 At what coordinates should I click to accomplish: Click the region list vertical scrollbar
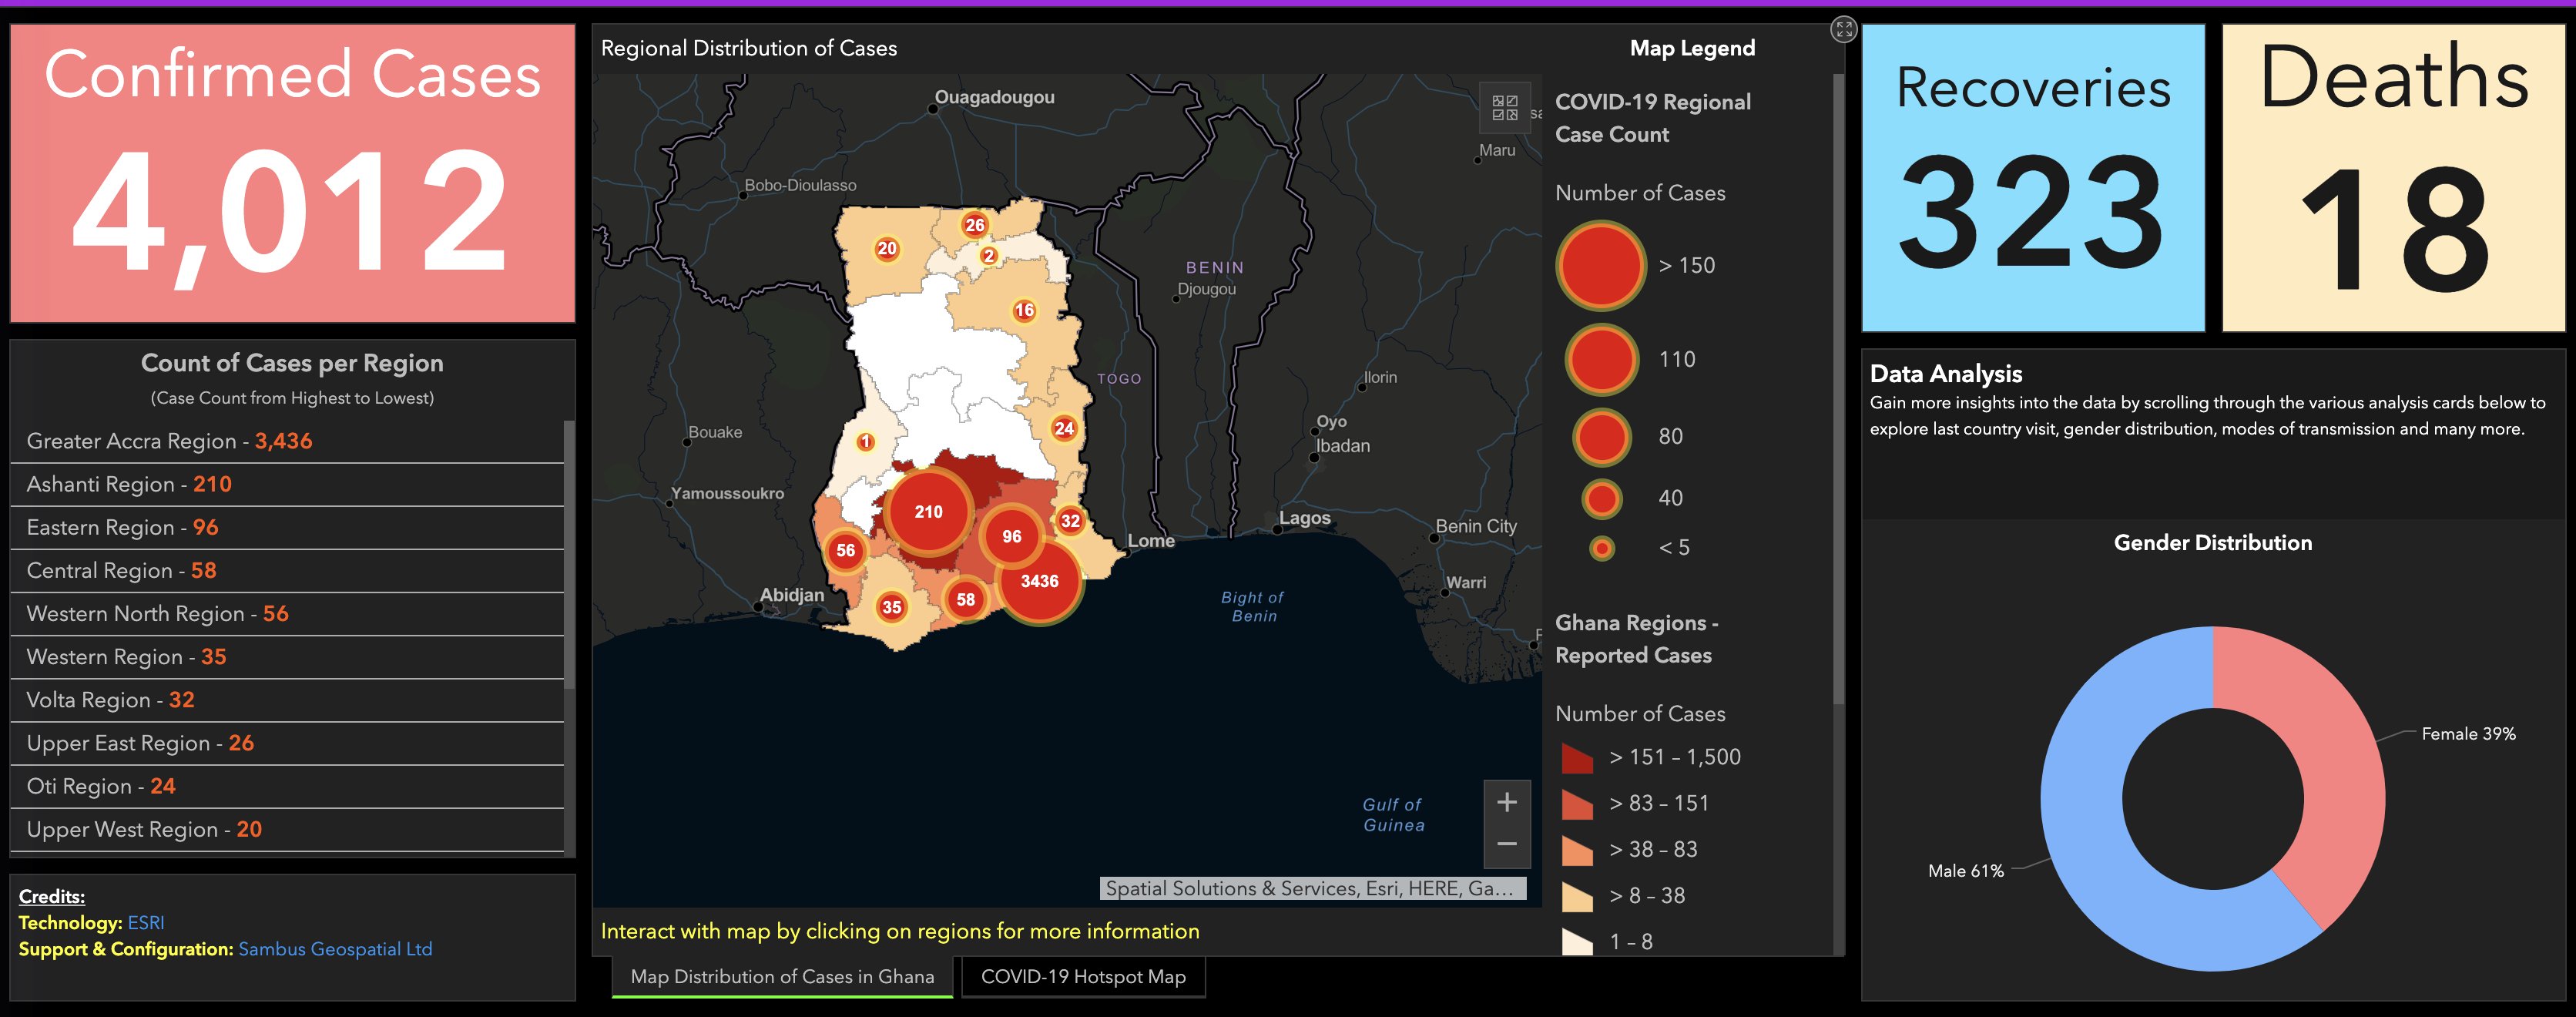pos(569,555)
